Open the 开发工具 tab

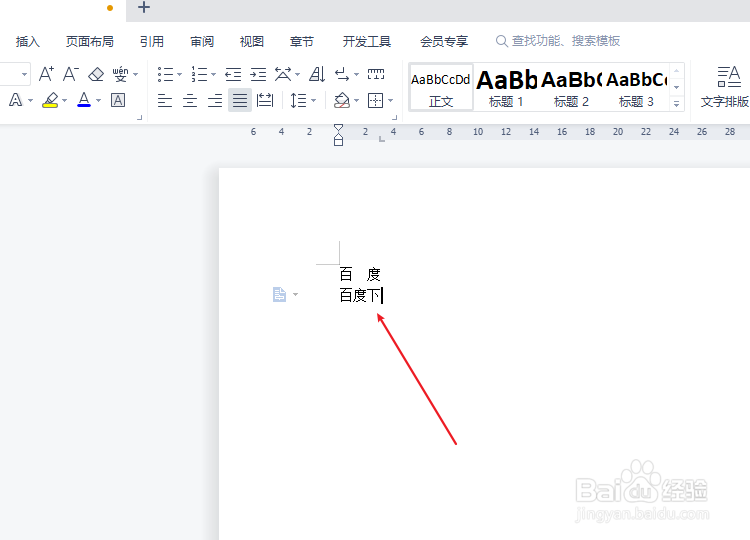(367, 42)
